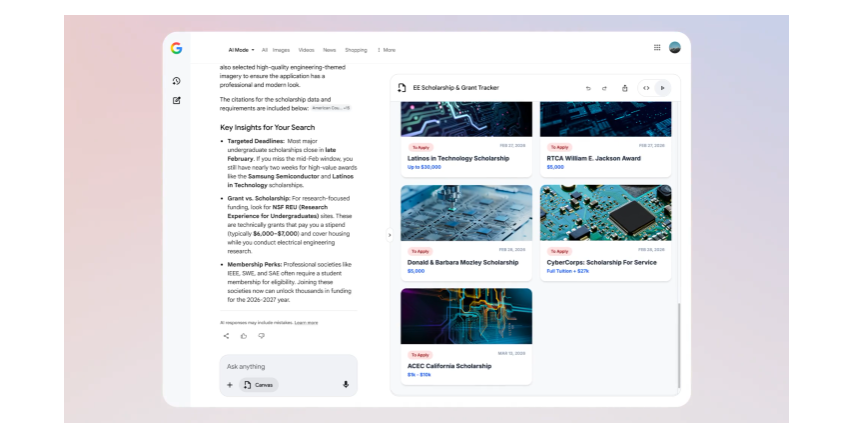Click the thumbs down feedback icon
Screen dimensions: 855x448
(x=261, y=336)
